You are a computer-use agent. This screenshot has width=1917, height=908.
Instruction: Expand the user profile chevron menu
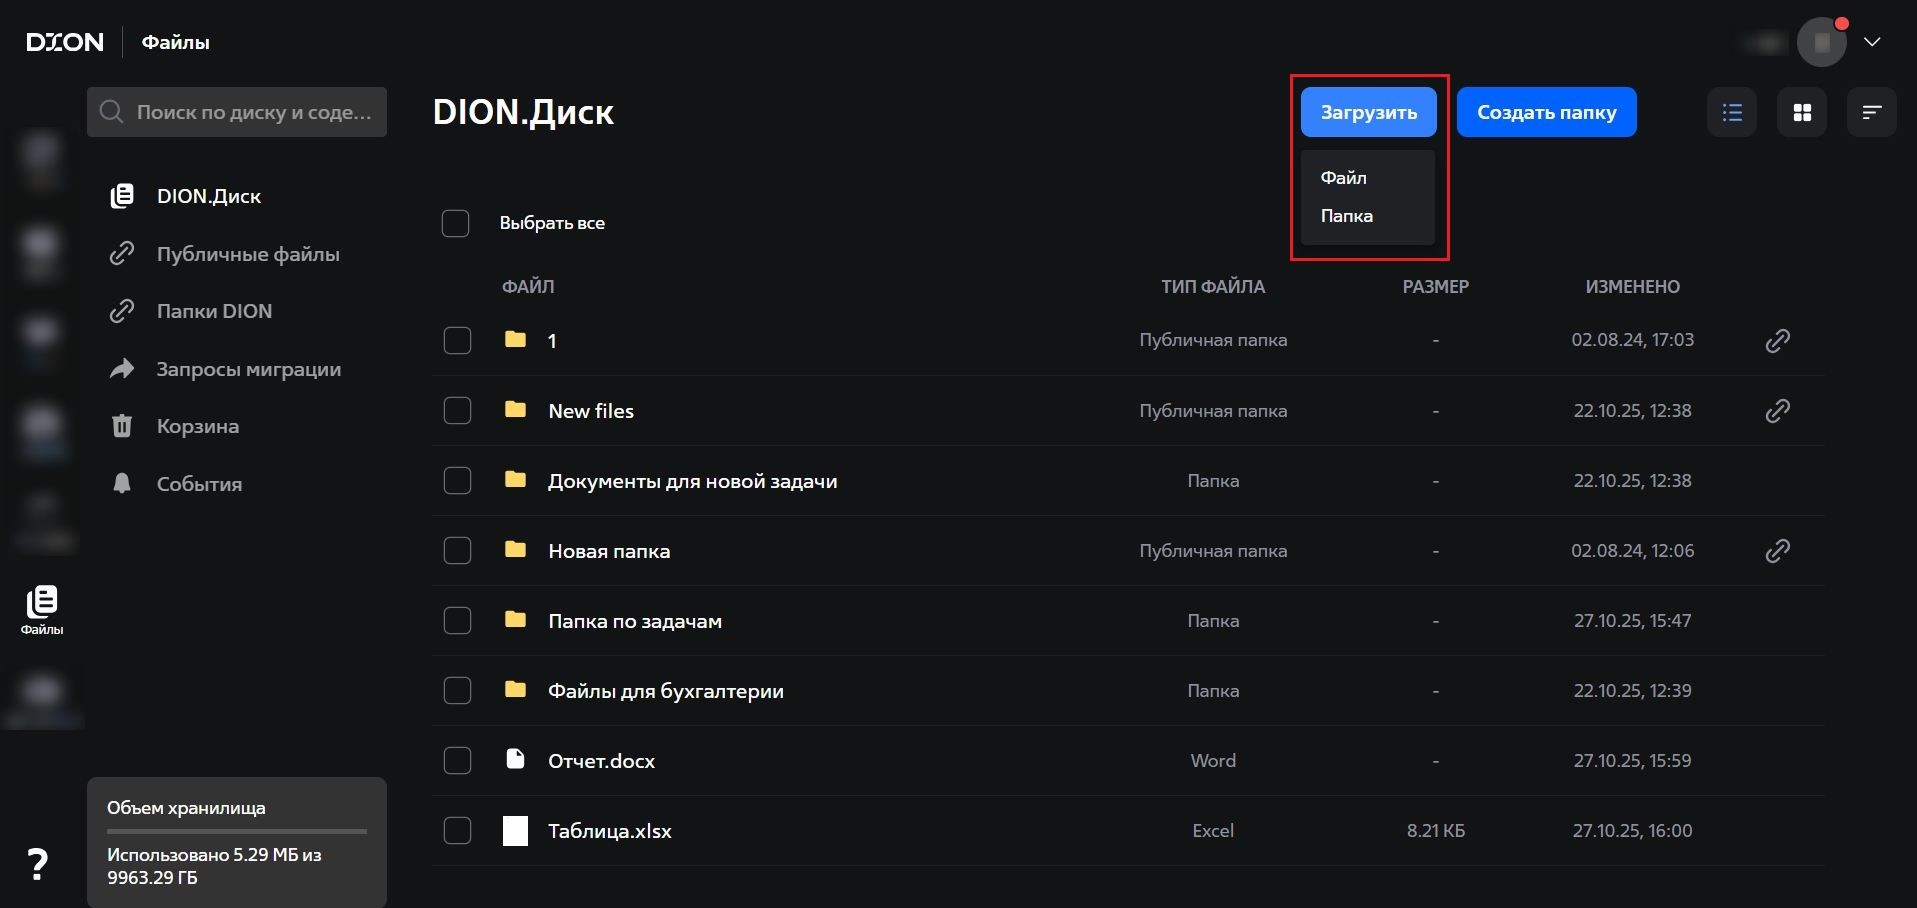tap(1872, 42)
